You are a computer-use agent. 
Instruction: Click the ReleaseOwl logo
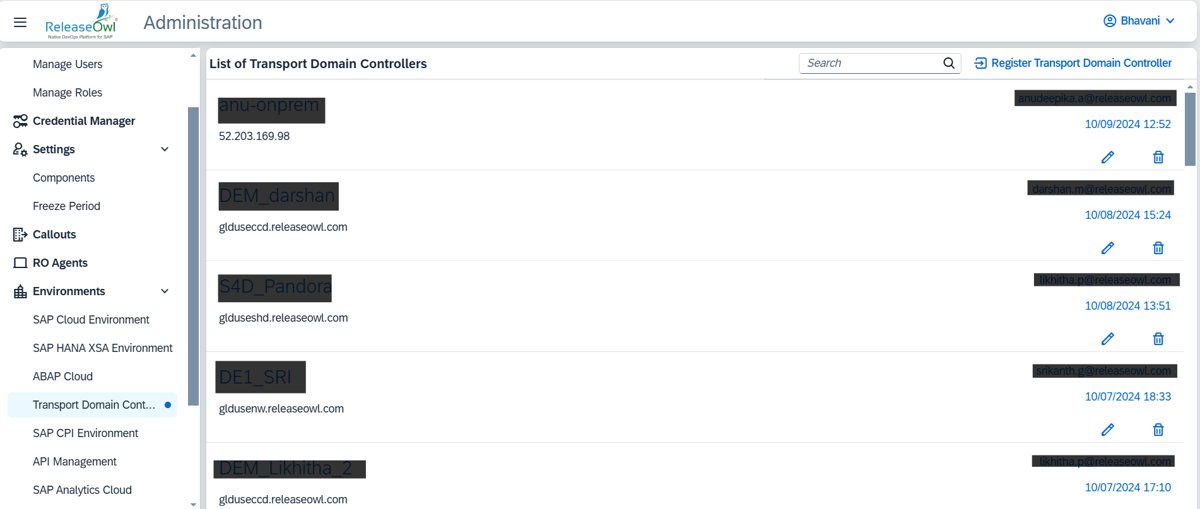[x=81, y=23]
